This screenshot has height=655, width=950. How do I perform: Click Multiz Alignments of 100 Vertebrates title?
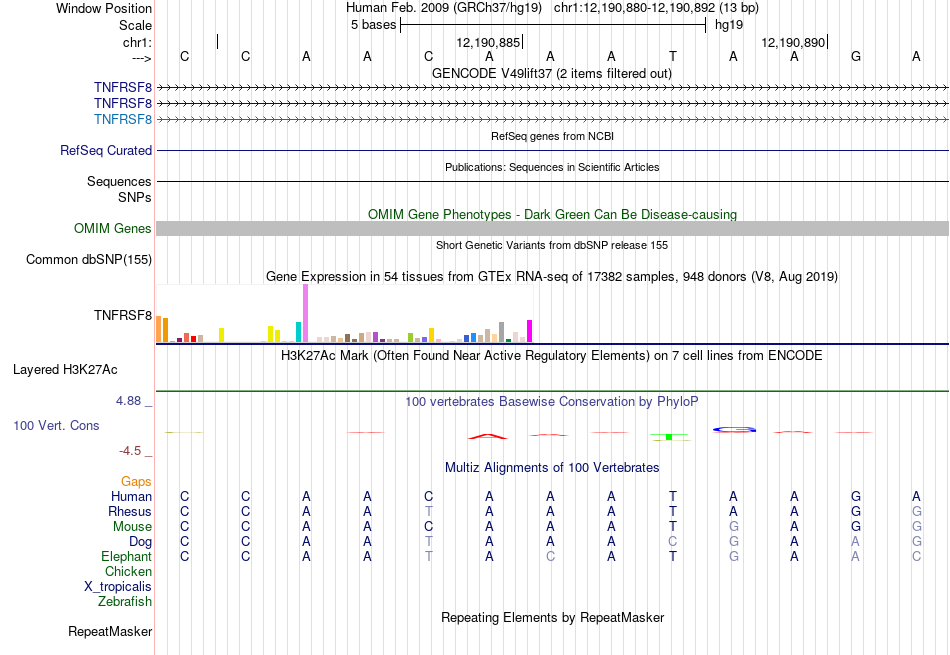[x=552, y=467]
